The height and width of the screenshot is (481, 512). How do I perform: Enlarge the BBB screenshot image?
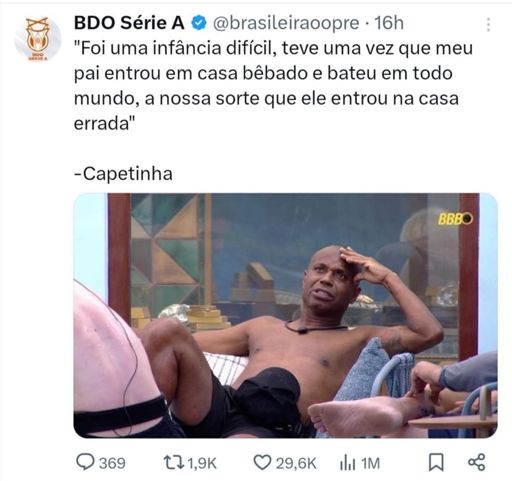(285, 315)
